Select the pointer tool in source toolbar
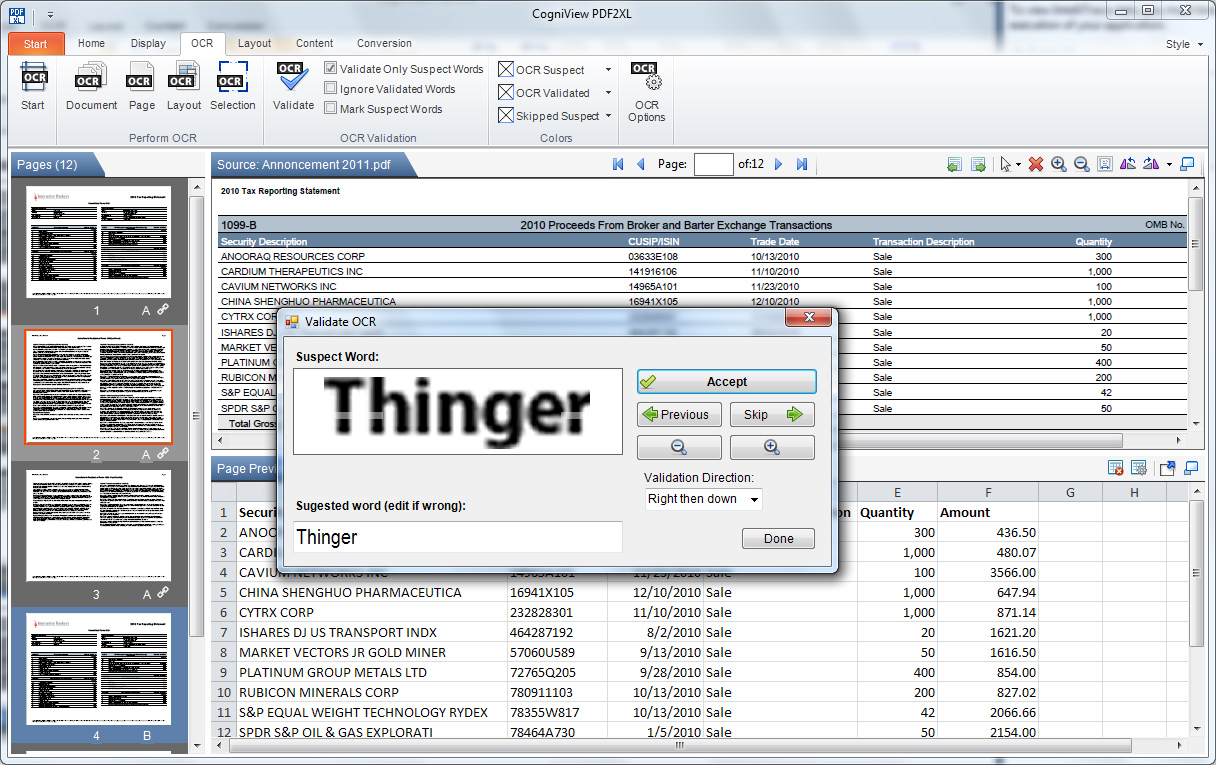The height and width of the screenshot is (765, 1216). point(1006,164)
